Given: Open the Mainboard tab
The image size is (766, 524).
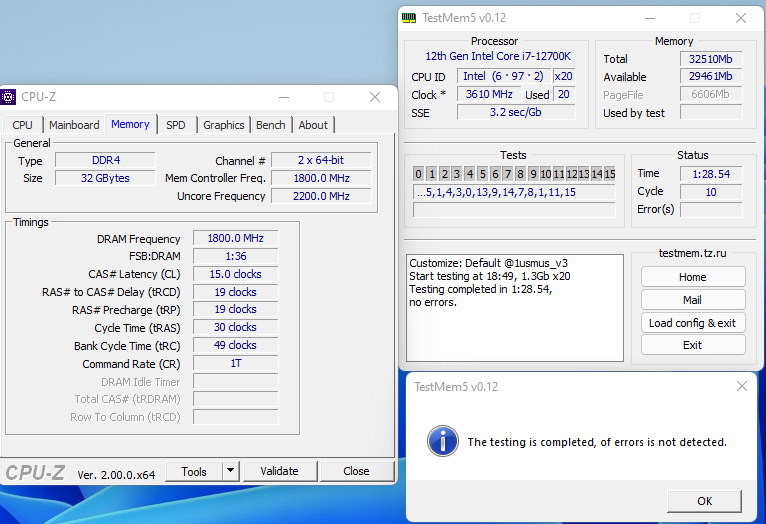Looking at the screenshot, I should coord(74,125).
